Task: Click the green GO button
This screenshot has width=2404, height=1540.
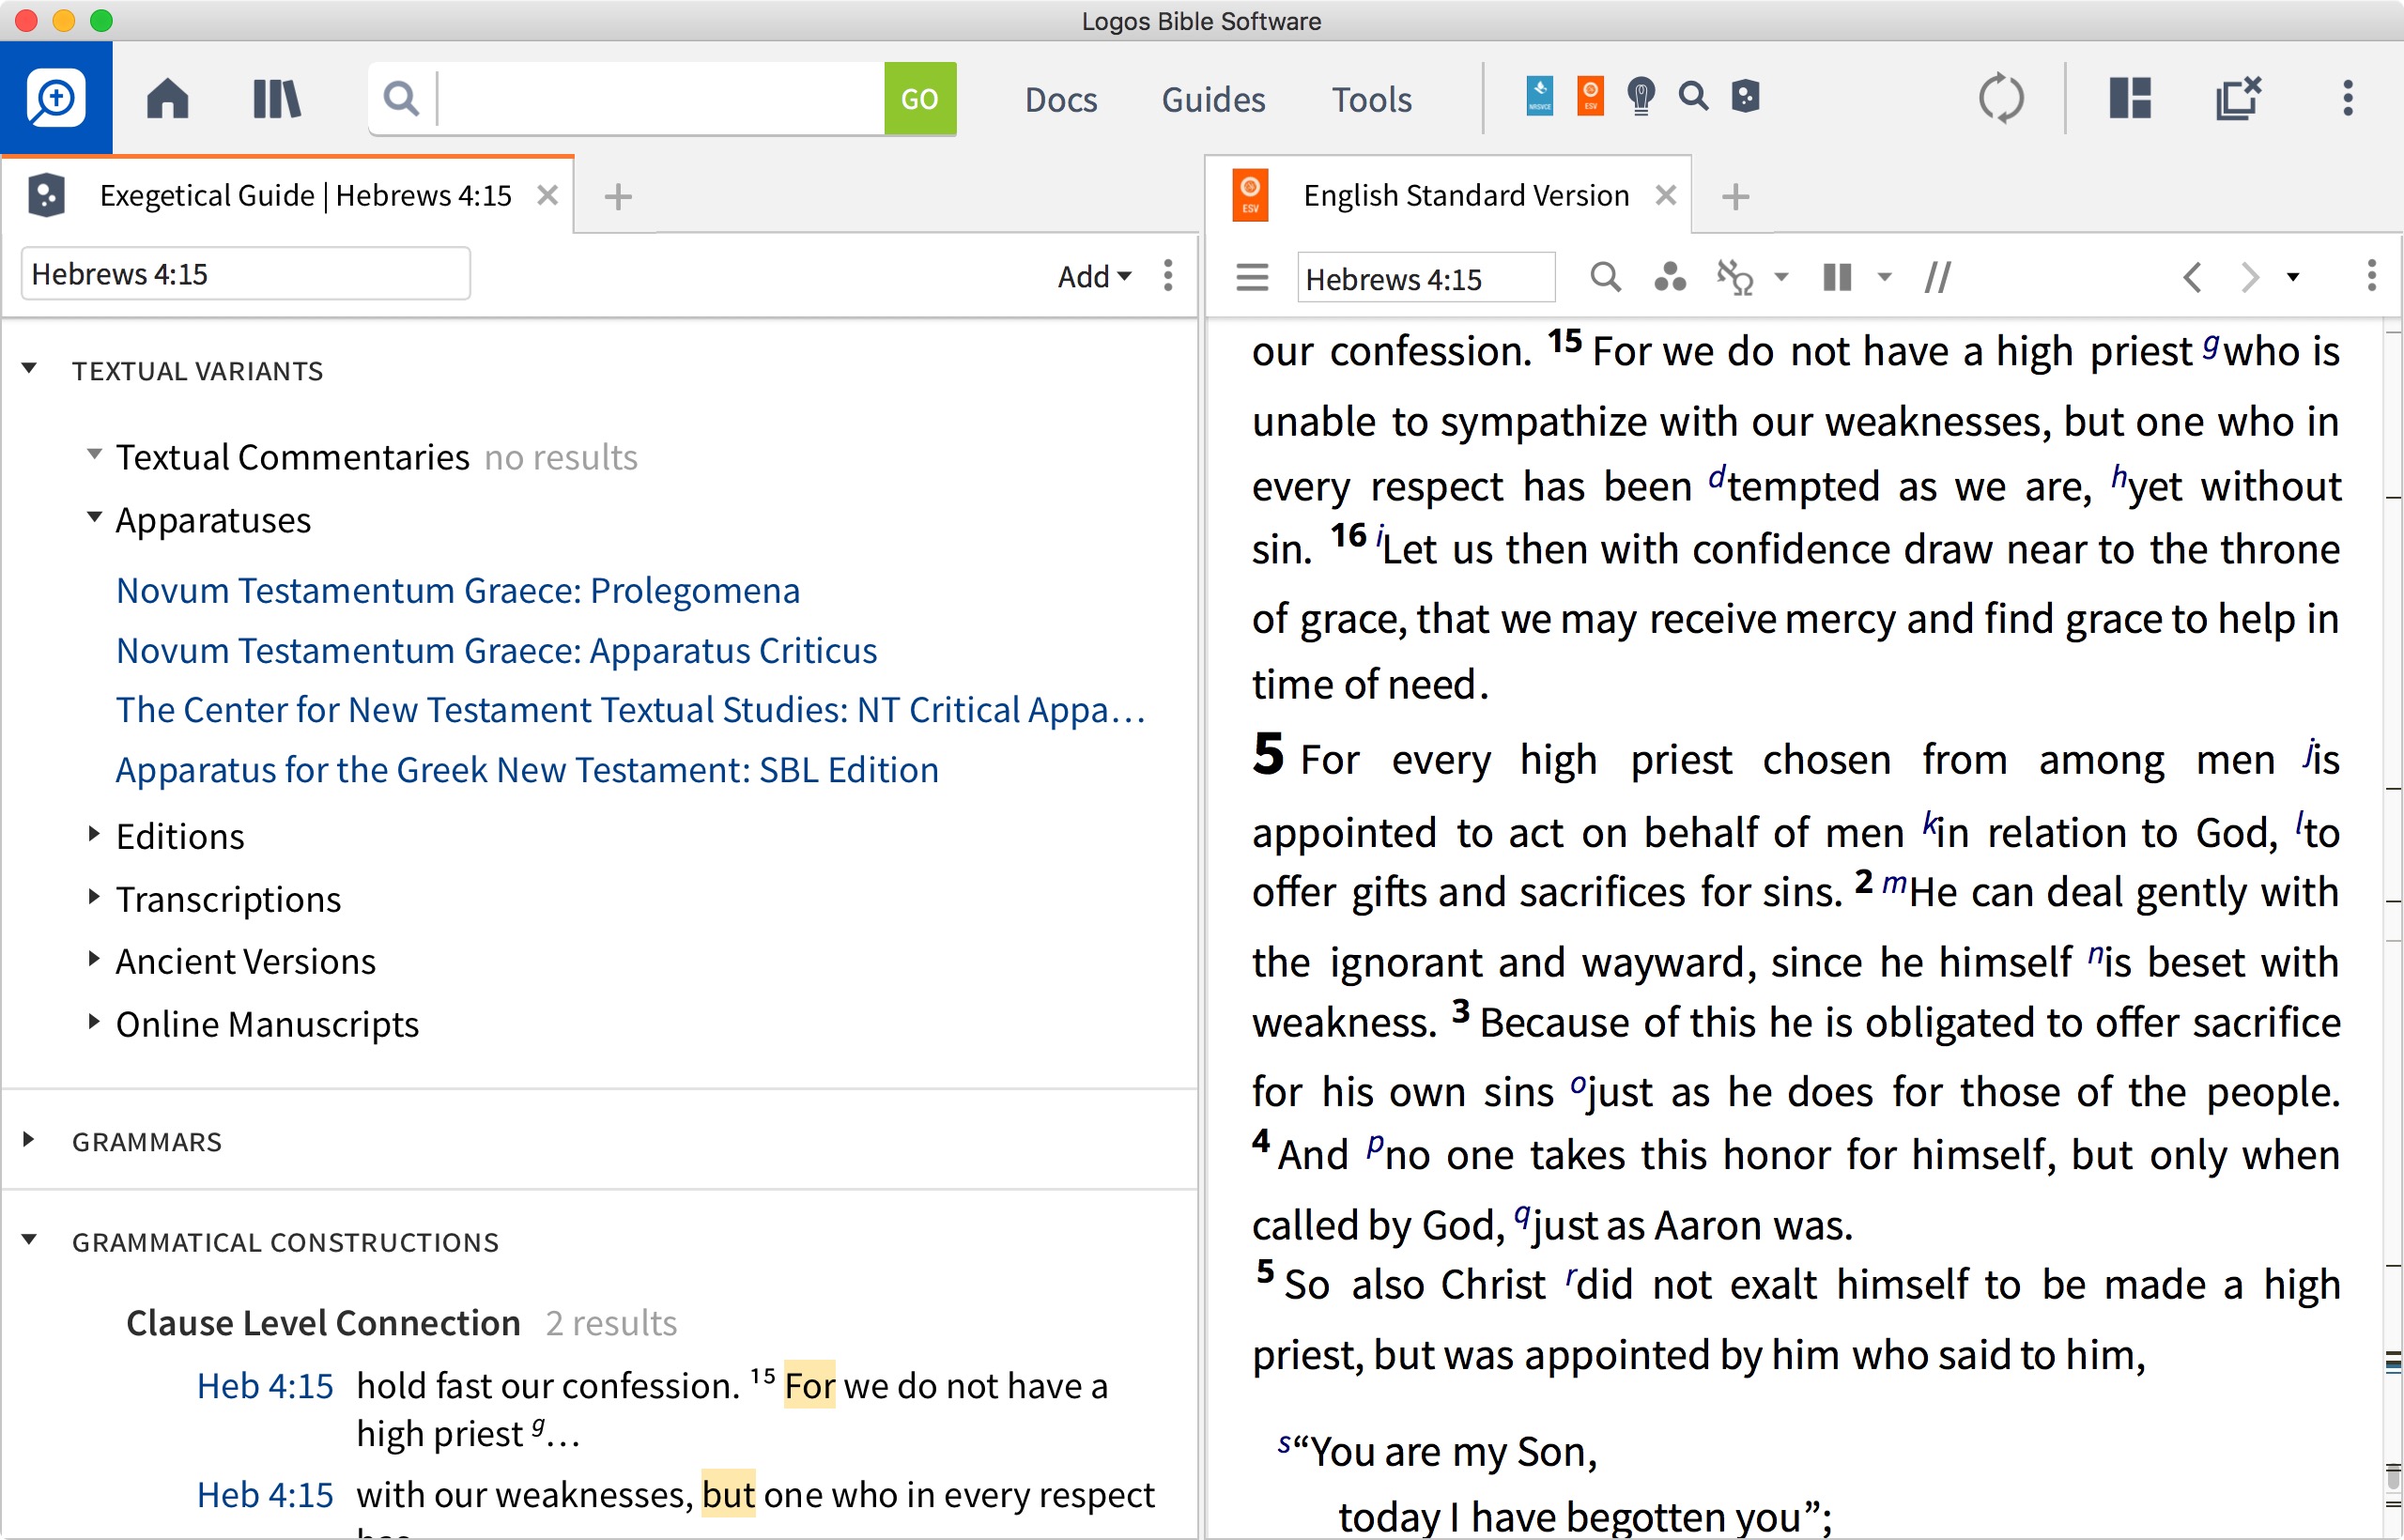Action: pos(919,99)
